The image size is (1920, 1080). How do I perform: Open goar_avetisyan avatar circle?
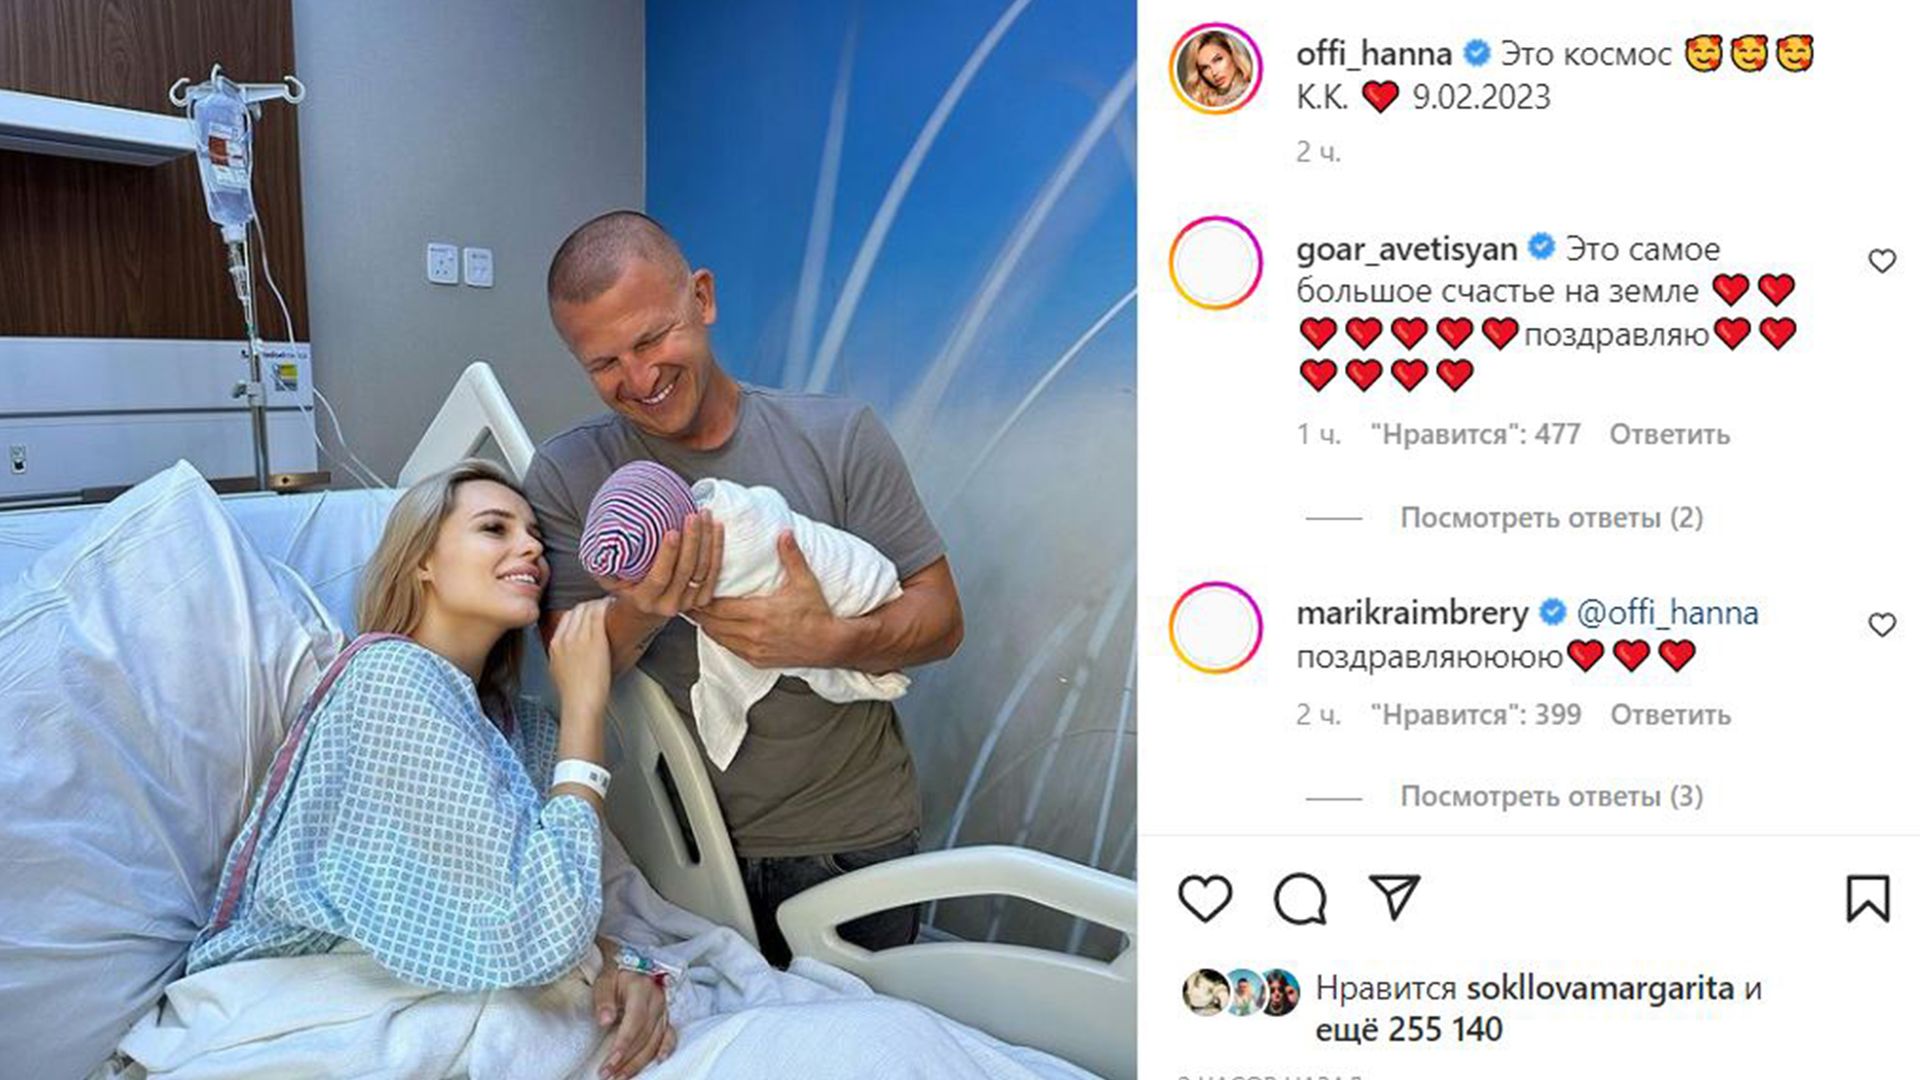pos(1215,263)
